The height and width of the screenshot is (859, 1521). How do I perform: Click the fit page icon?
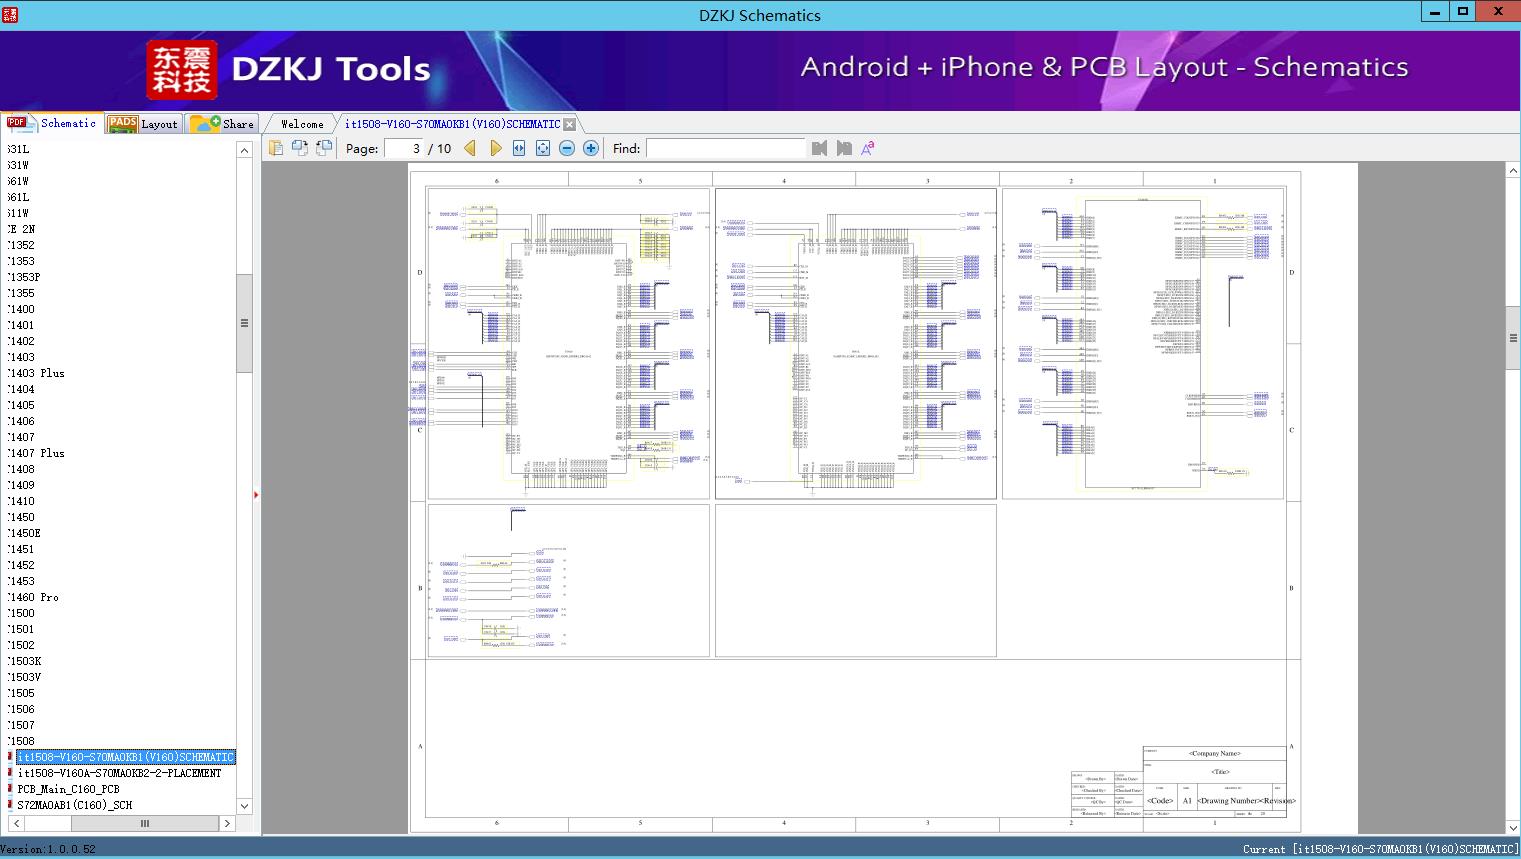(x=543, y=148)
